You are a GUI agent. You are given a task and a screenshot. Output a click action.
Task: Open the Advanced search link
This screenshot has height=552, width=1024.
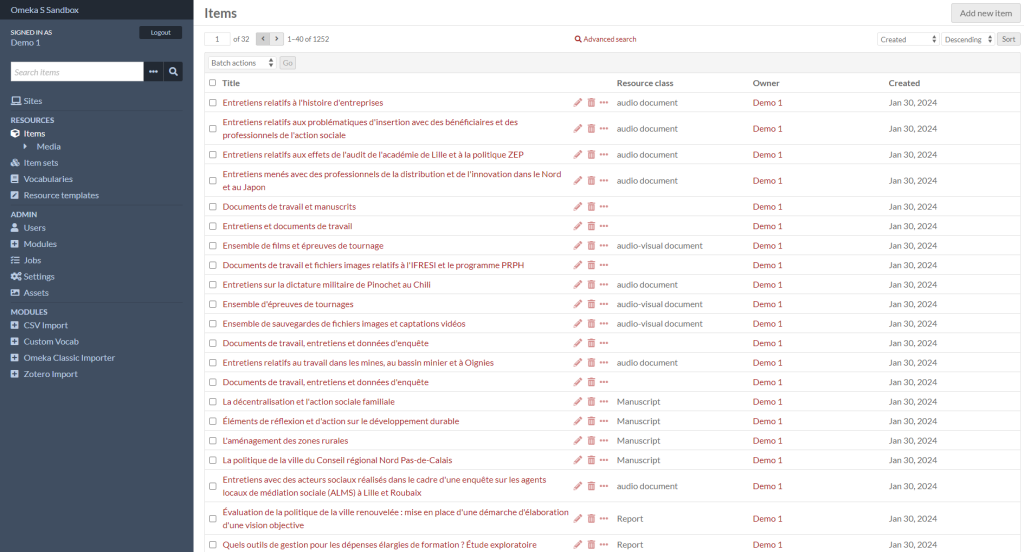click(605, 39)
